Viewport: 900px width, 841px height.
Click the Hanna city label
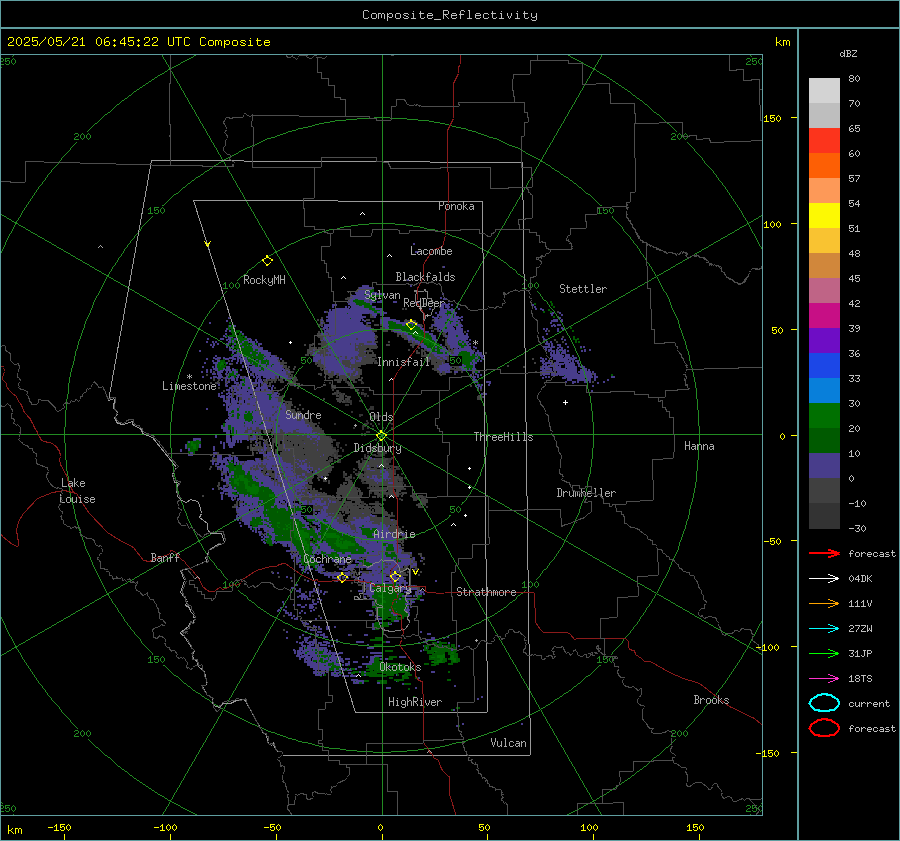coord(699,446)
